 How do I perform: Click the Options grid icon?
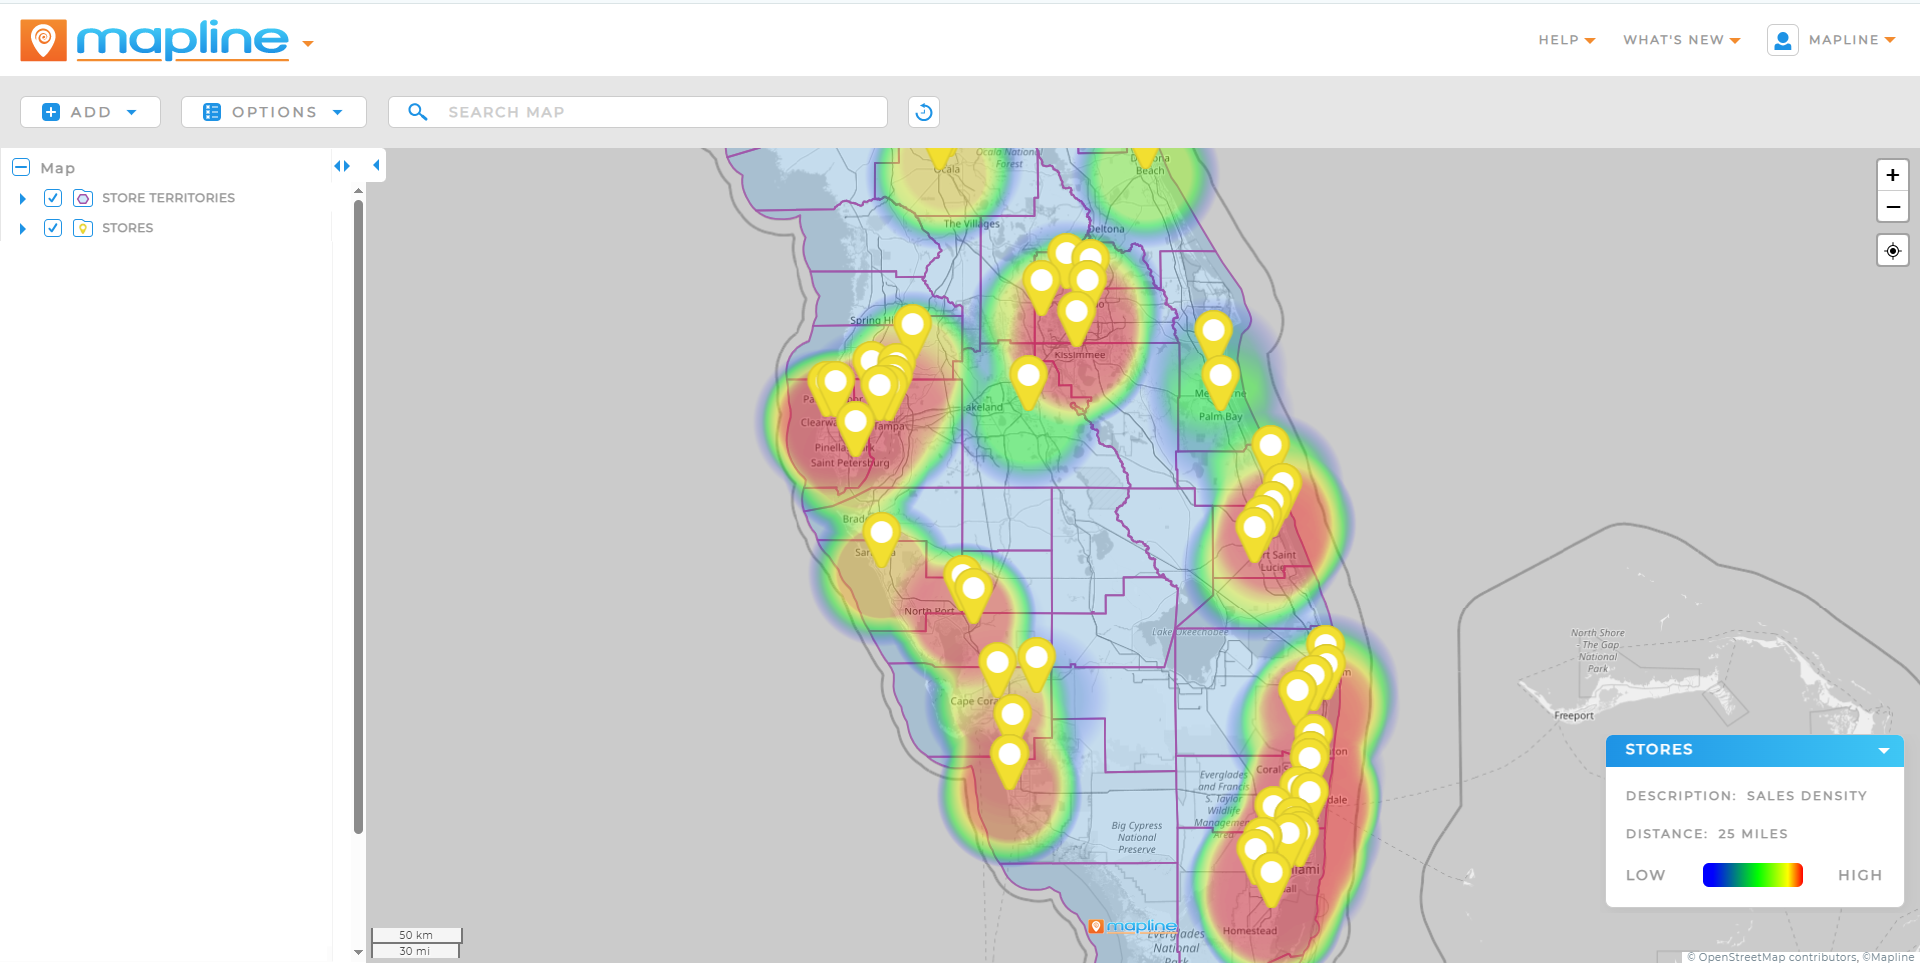coord(211,111)
